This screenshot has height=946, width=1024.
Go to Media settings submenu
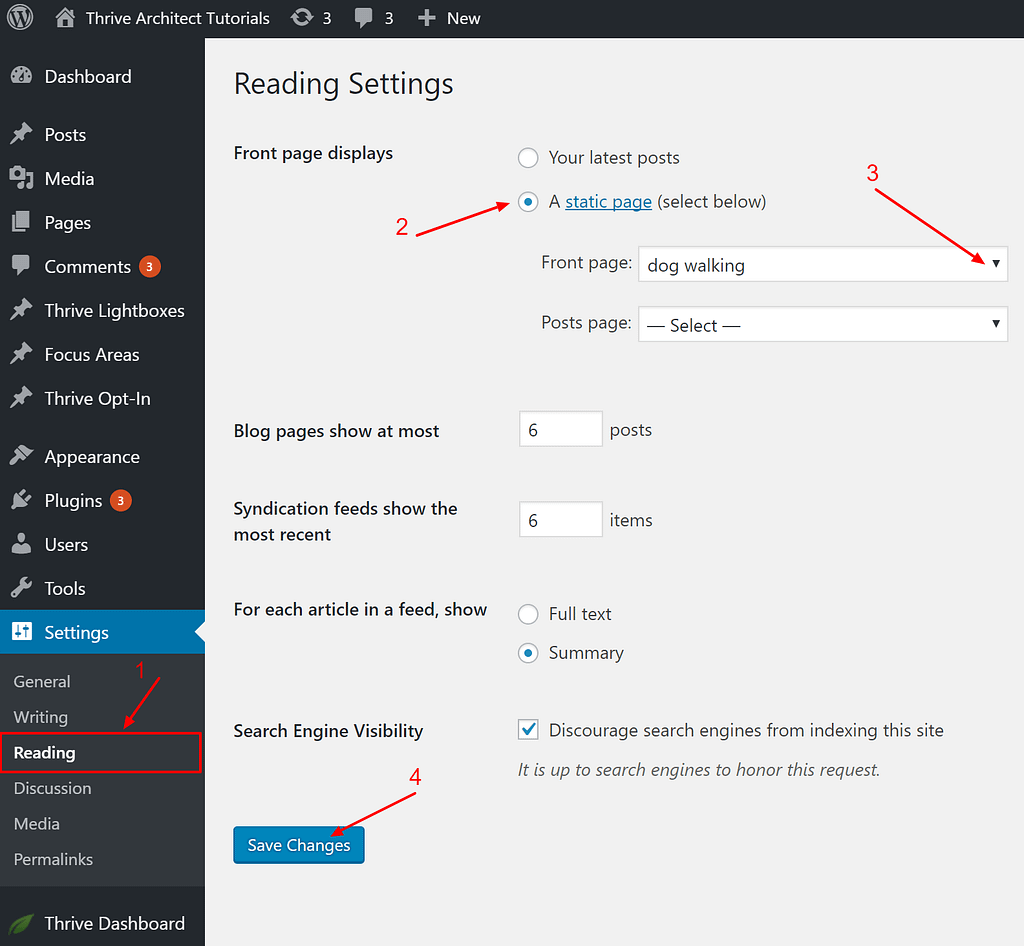click(37, 824)
